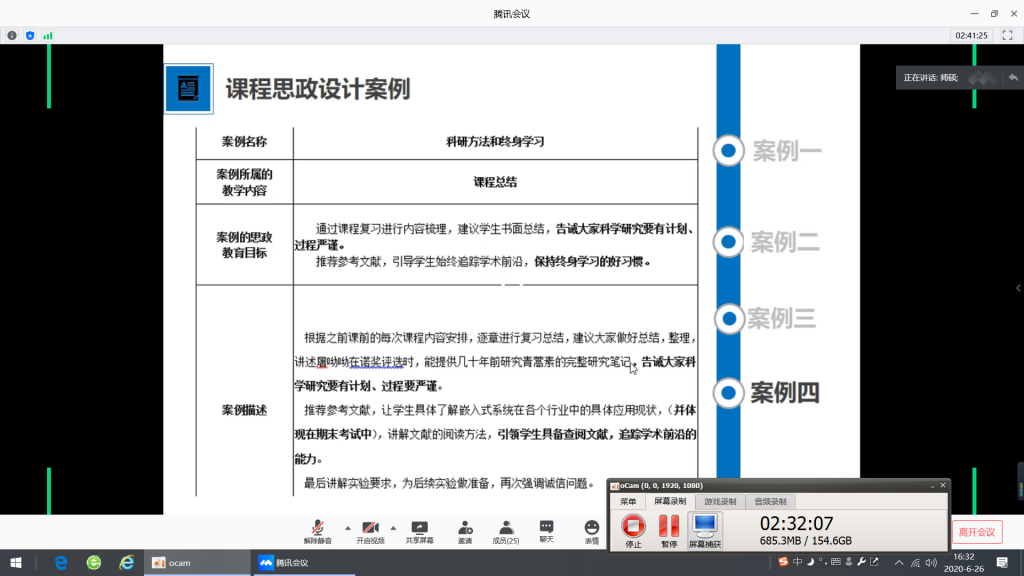Turn on the camera with 开启视频
The image size is (1024, 576).
click(370, 528)
